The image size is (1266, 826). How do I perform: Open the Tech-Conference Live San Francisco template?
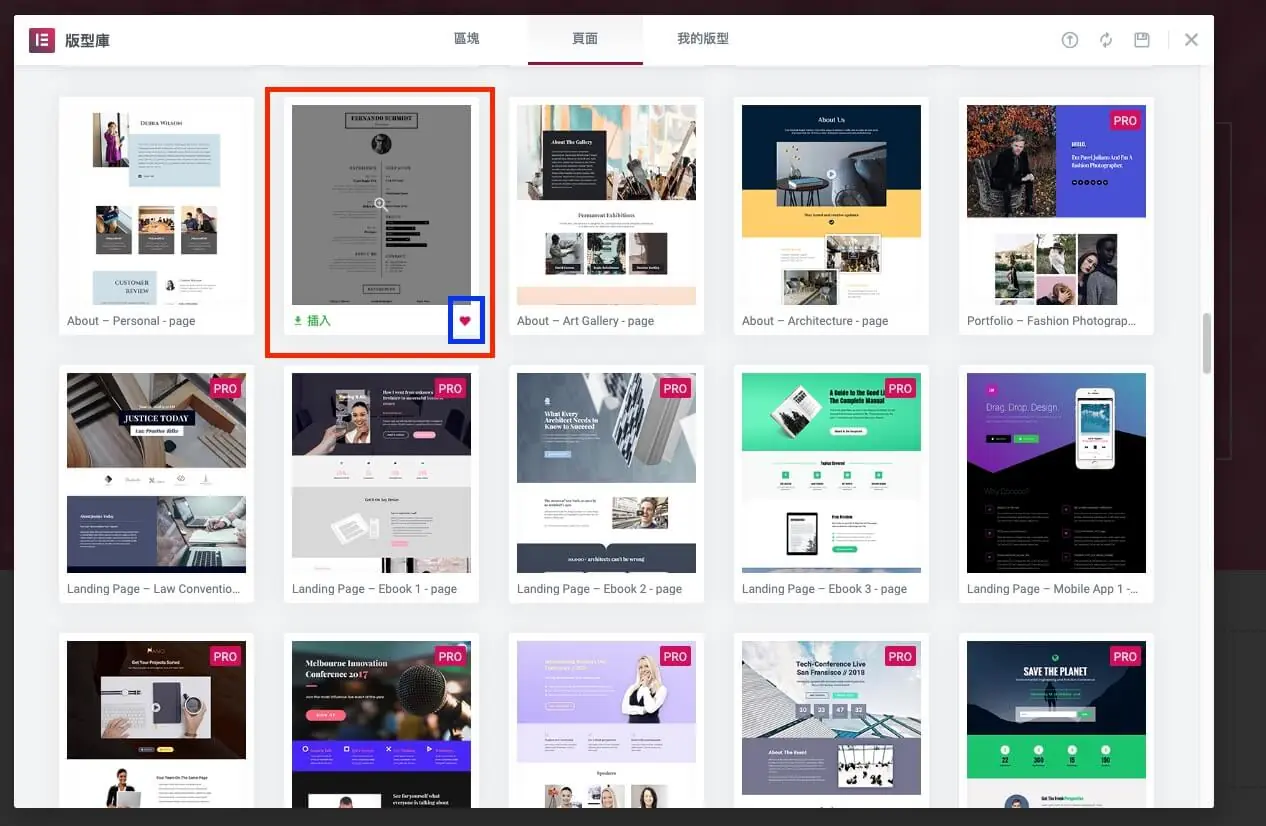pos(831,724)
